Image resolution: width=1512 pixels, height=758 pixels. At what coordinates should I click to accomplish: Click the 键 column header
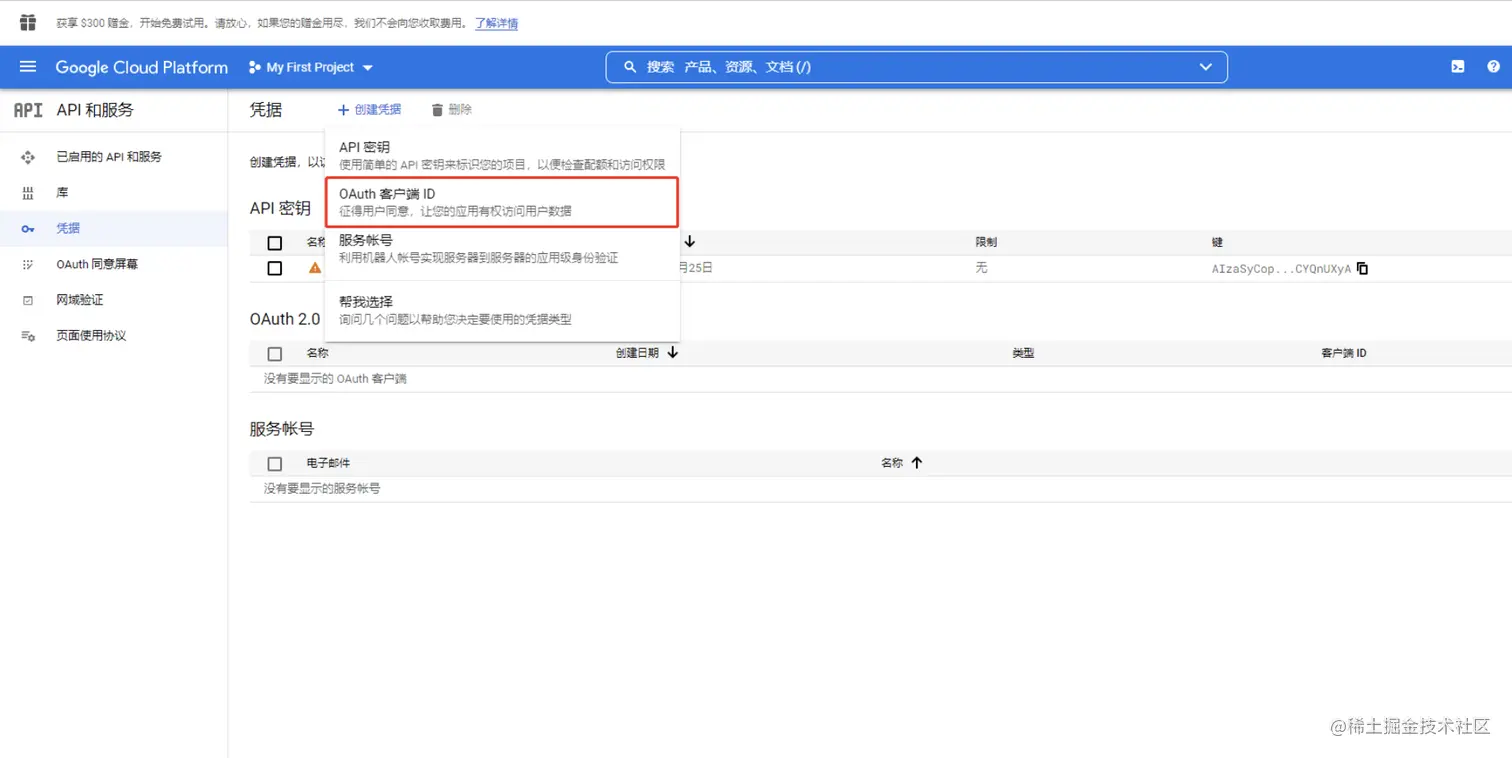pyautogui.click(x=1217, y=242)
